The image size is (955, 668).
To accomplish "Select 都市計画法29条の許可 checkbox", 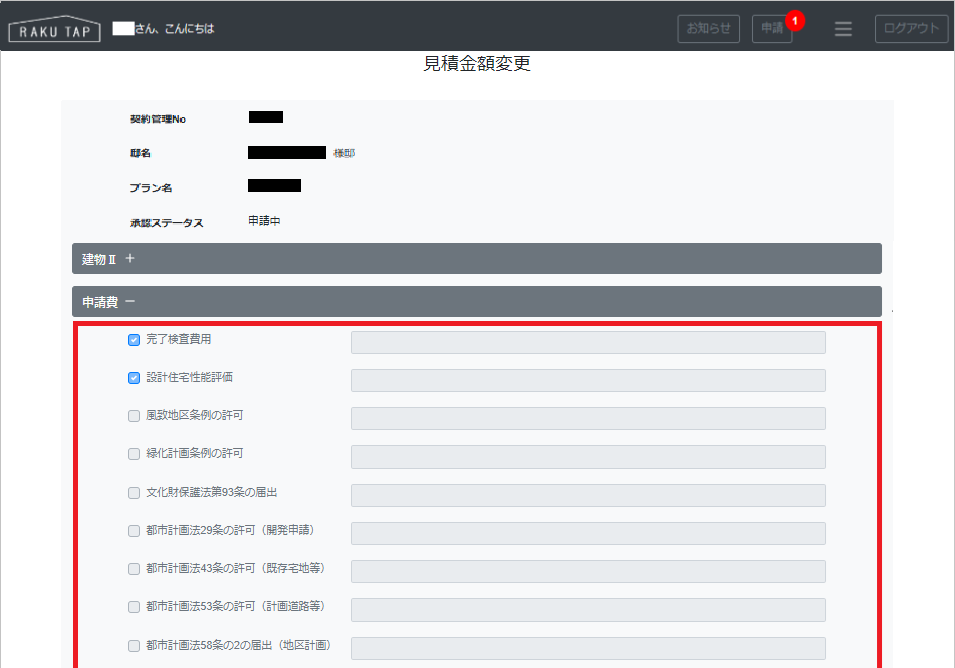I will [134, 531].
